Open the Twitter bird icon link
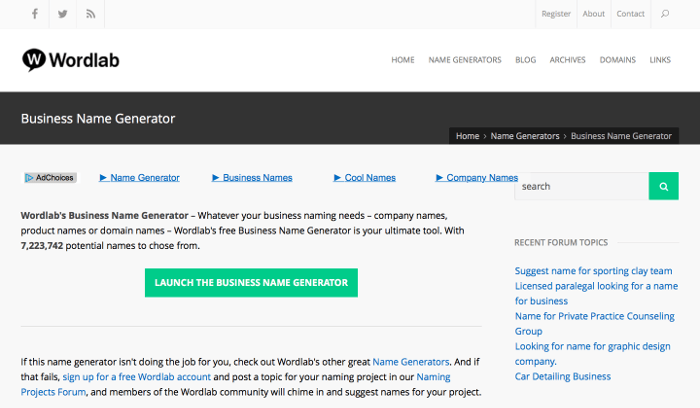Screen dimensions: 700x408 [x=62, y=14]
